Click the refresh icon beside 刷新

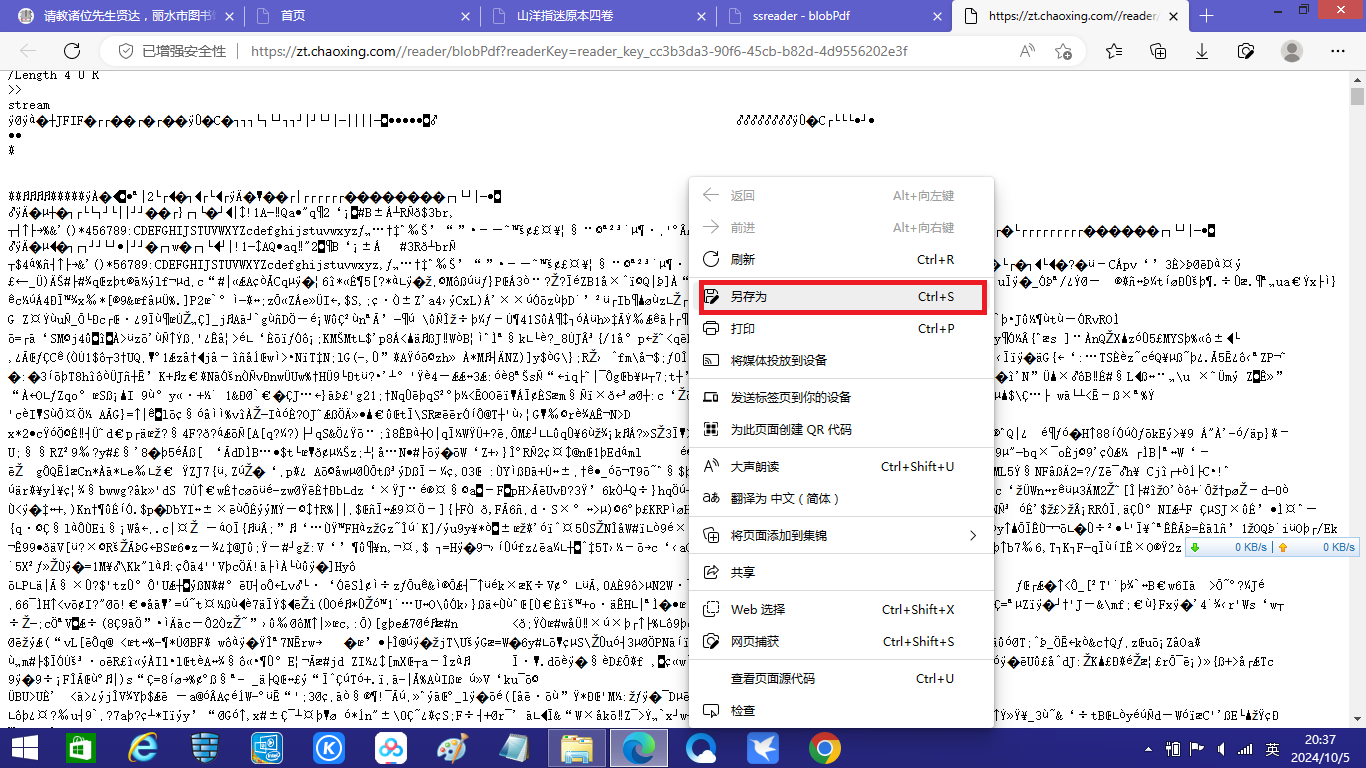[712, 260]
